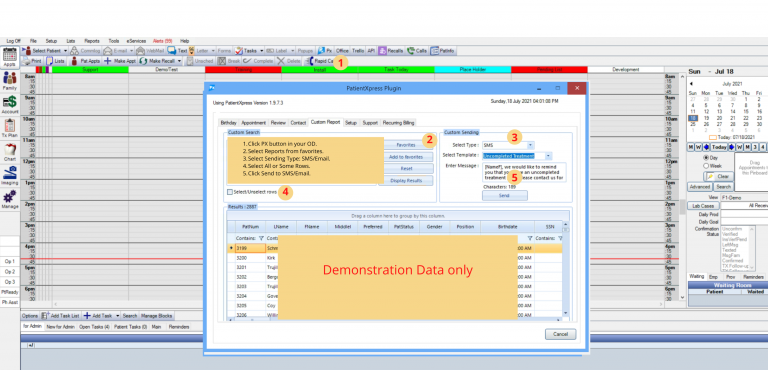
Task: Click the PatNum column header
Action: 250,227
